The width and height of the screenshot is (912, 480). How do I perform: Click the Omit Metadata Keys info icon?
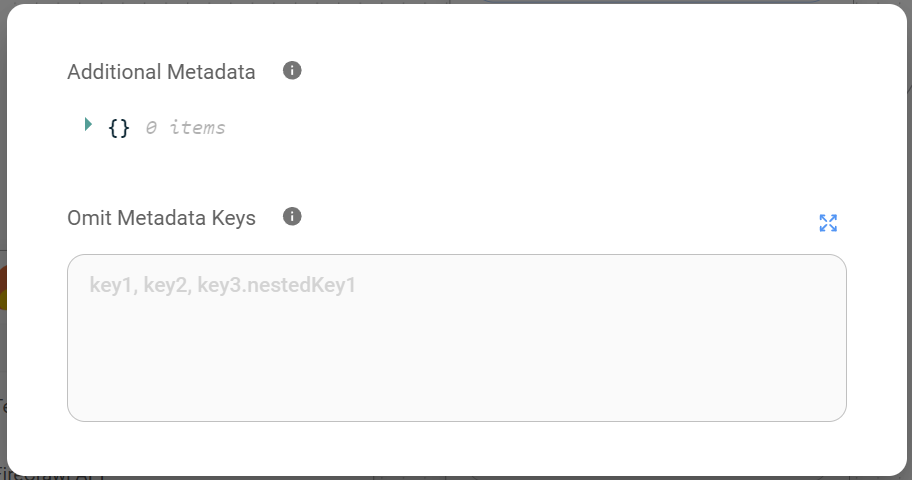tap(292, 217)
